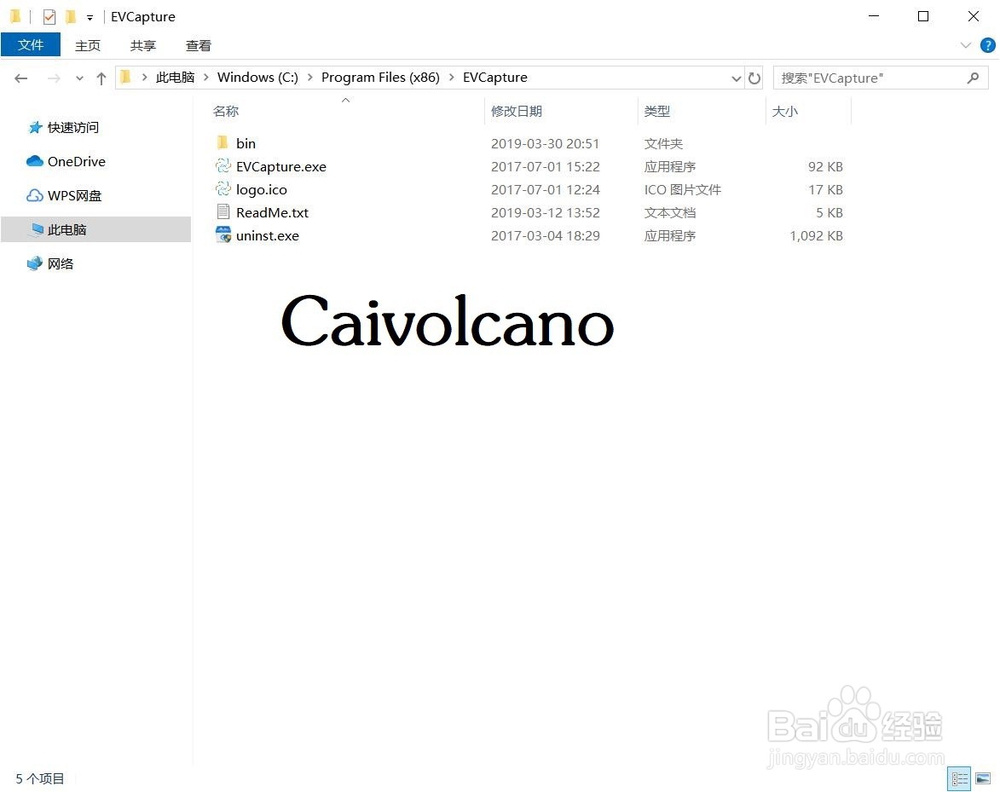Navigate to Windows (C:) in the address path

pos(258,77)
